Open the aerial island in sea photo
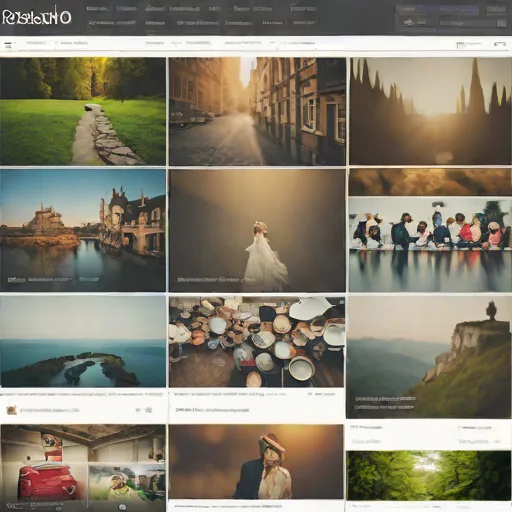 83,342
